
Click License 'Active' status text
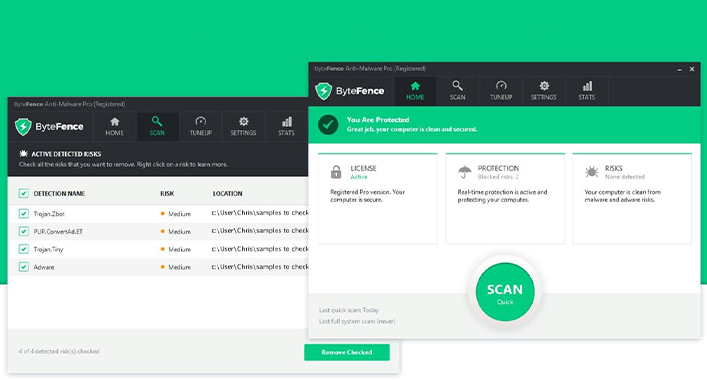click(359, 177)
